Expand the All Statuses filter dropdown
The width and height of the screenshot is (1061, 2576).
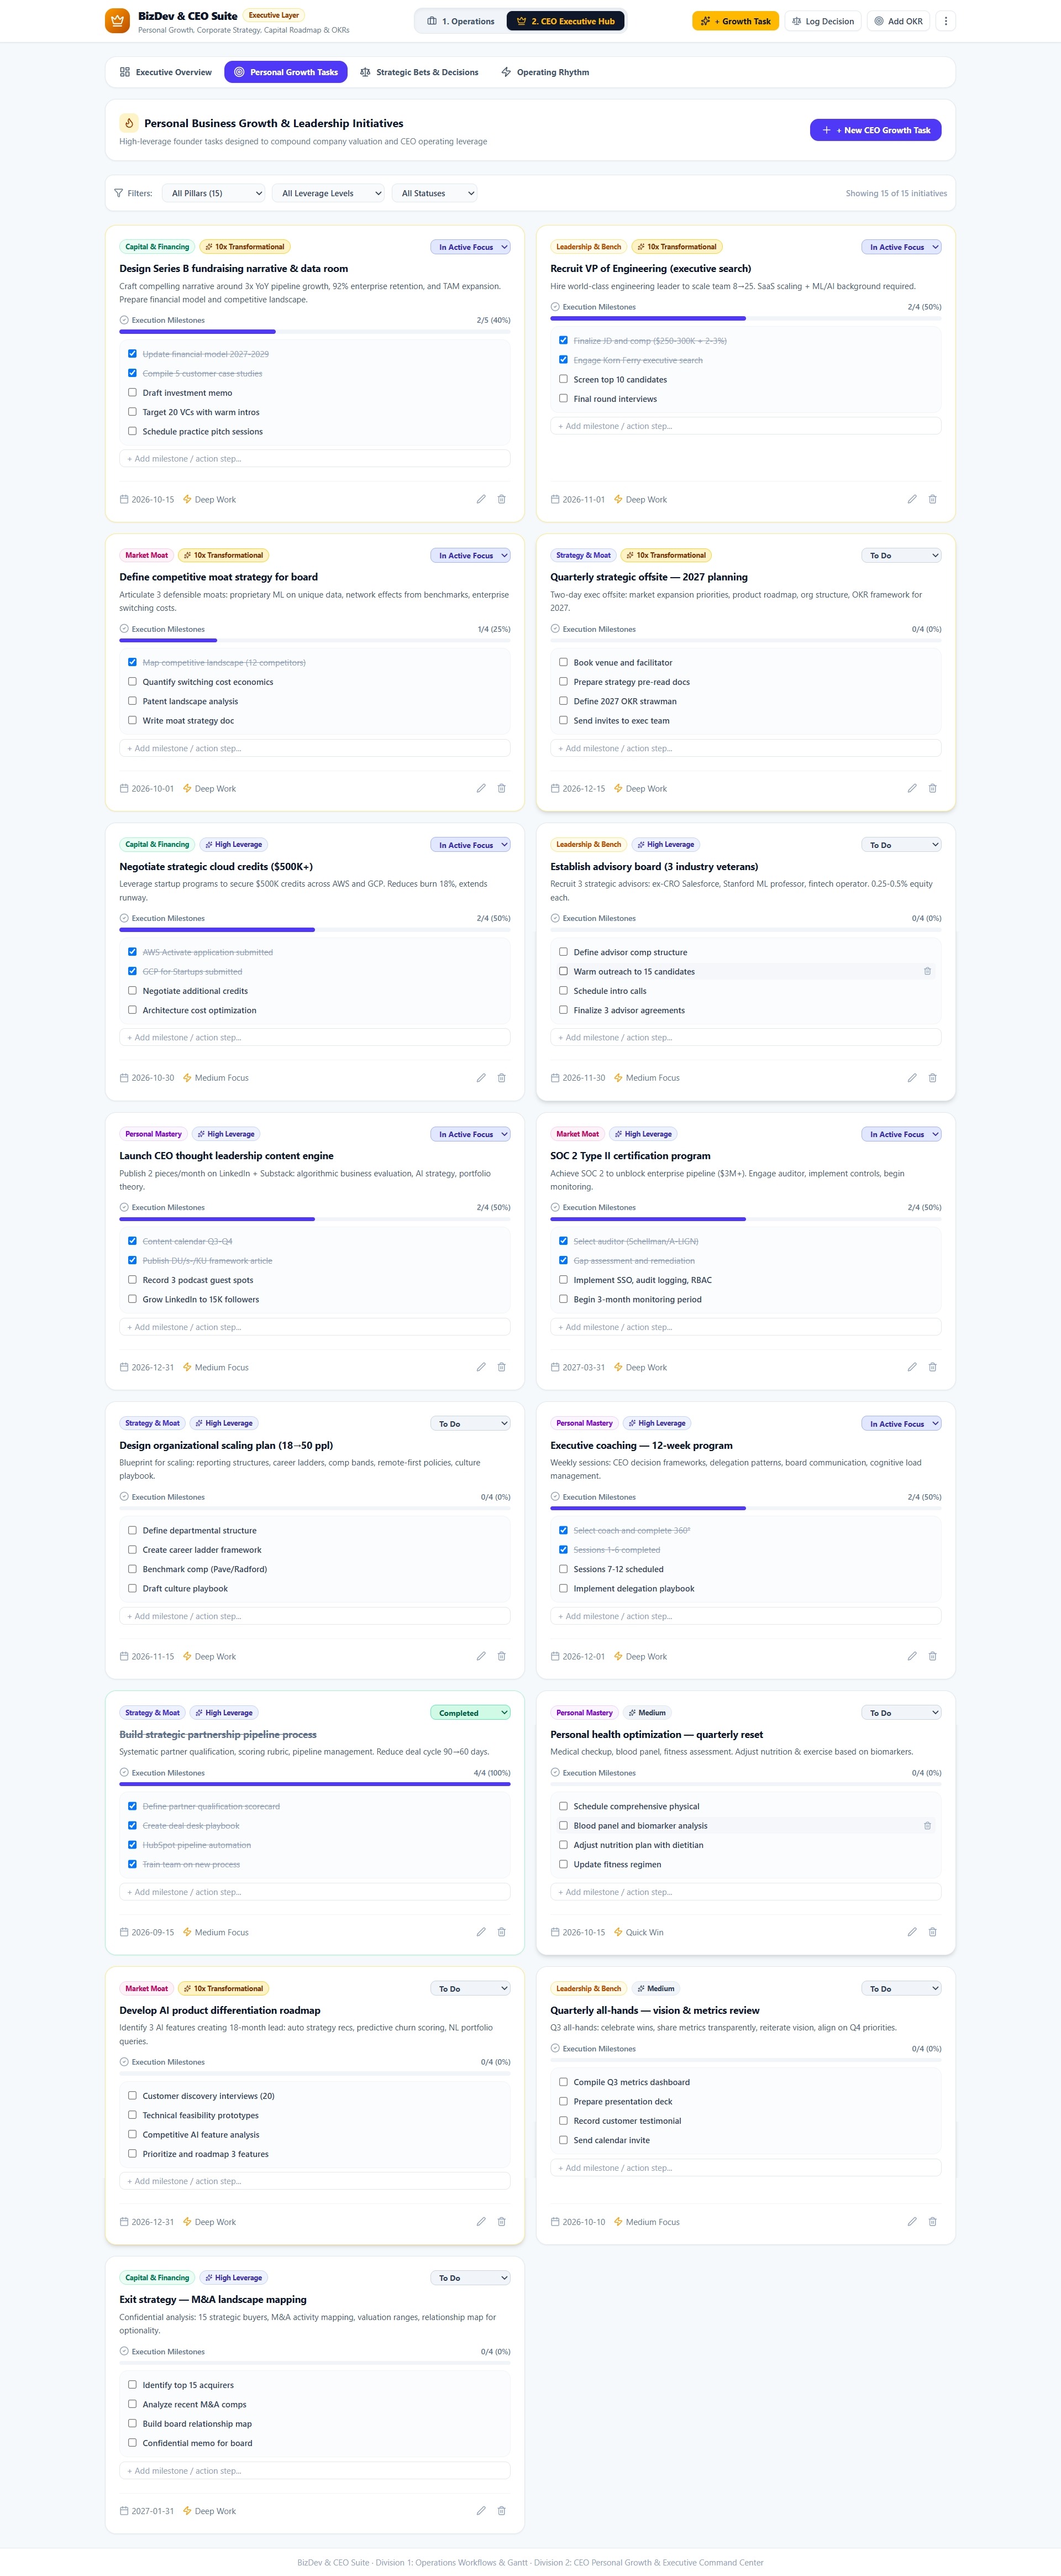(434, 193)
